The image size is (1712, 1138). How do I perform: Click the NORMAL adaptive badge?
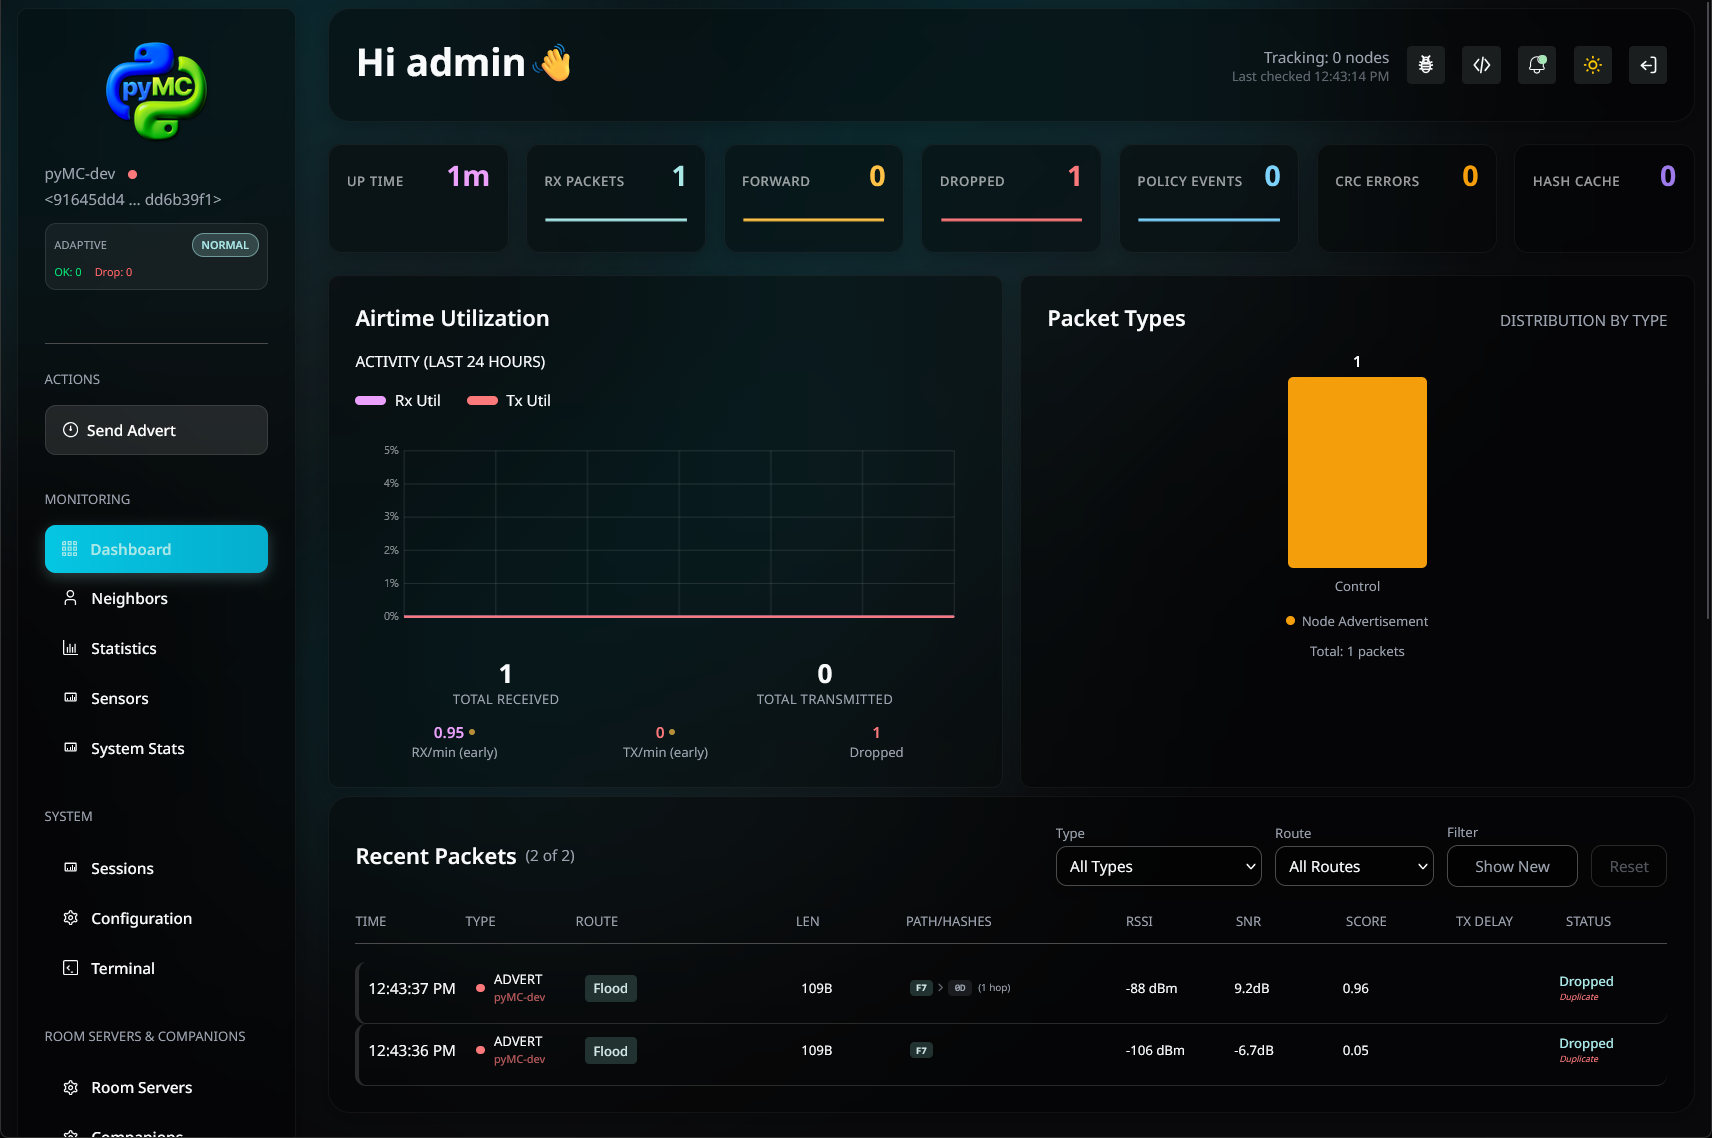tap(225, 245)
